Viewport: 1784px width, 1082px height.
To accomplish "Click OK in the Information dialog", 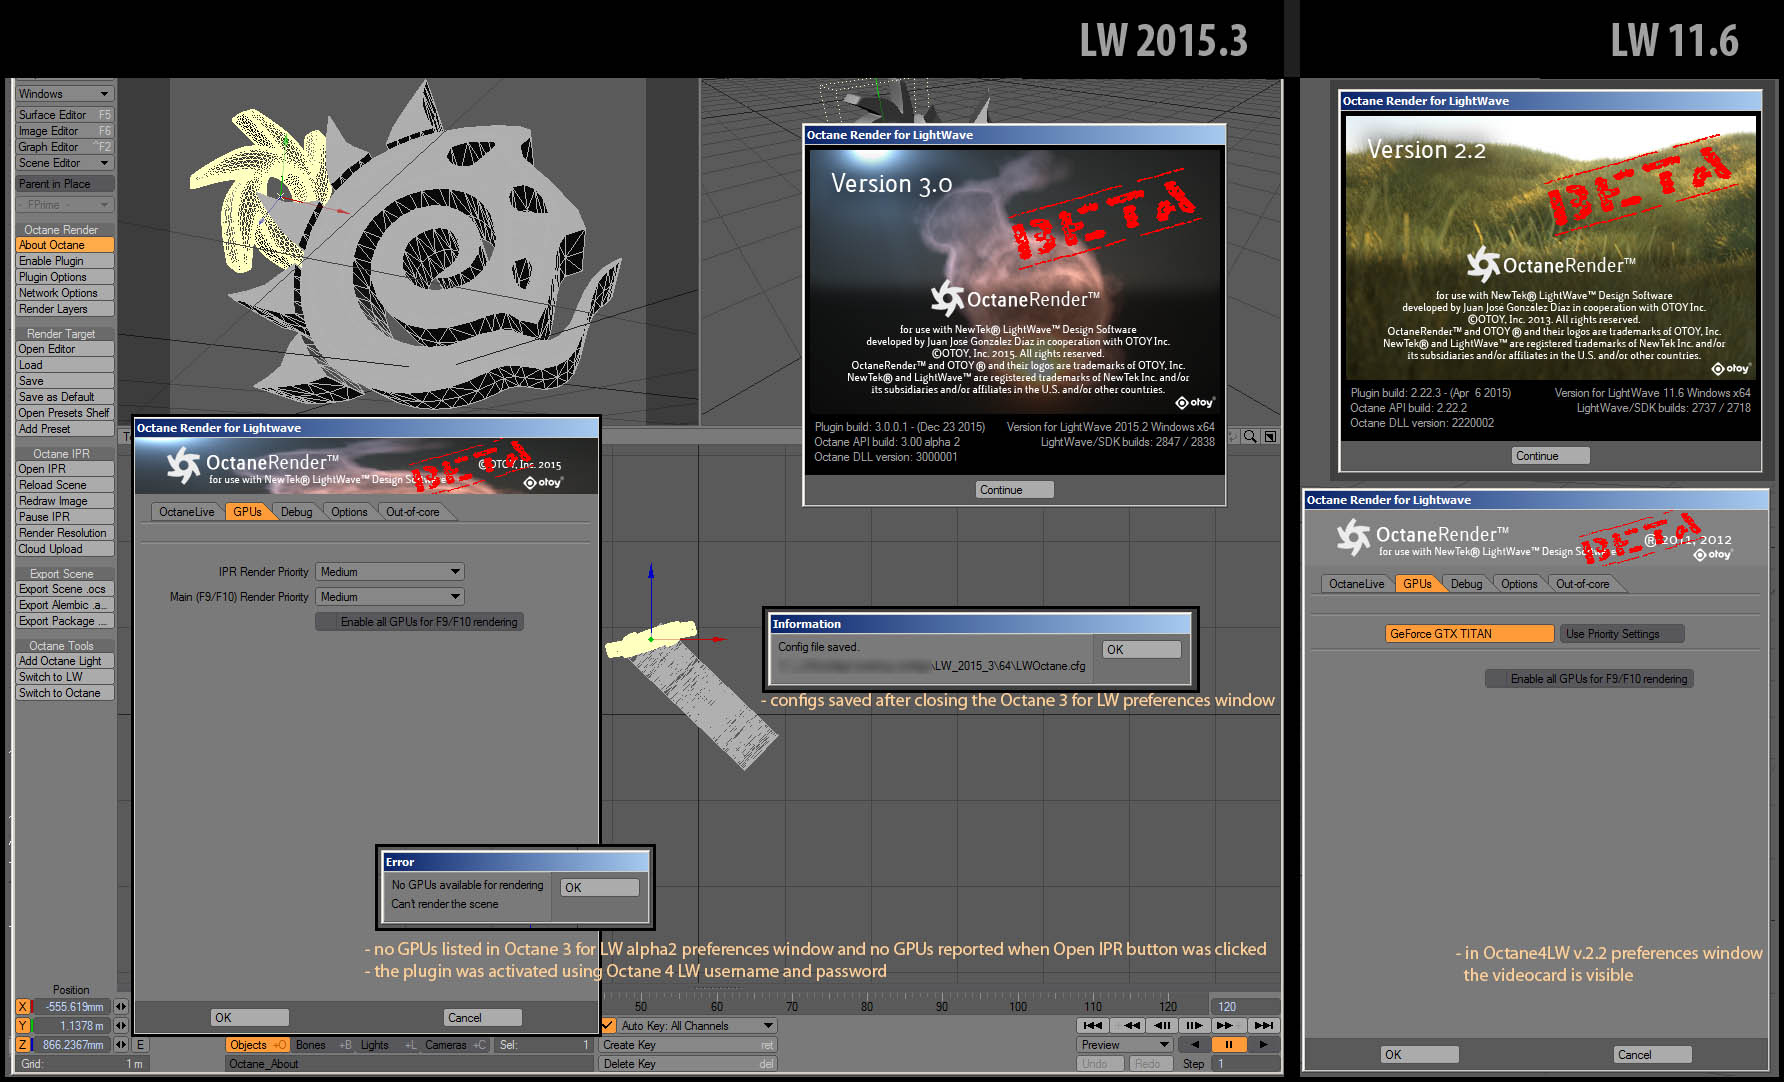I will [1142, 650].
